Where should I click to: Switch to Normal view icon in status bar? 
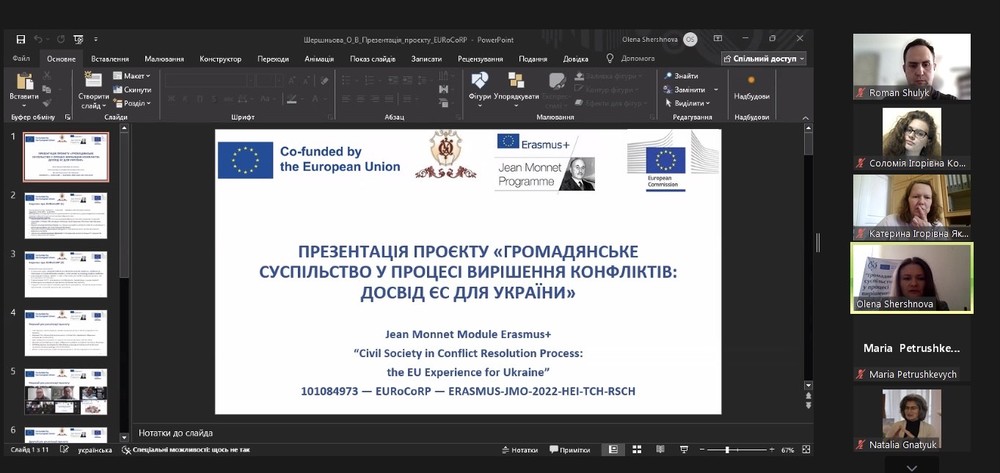(x=613, y=449)
